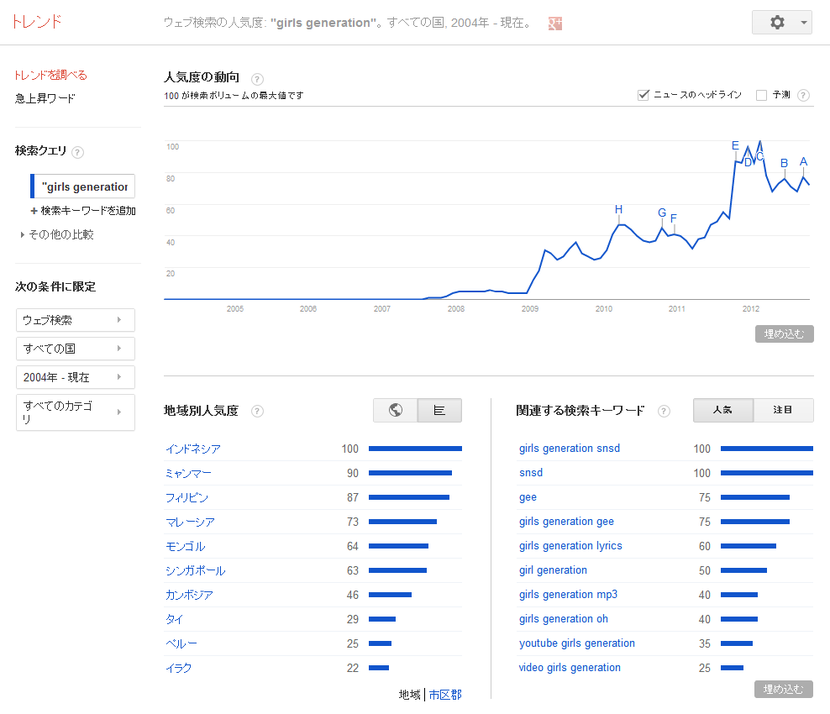Image resolution: width=830 pixels, height=714 pixels.
Task: Open help icon beside 関連する検索キーワード
Action: [x=664, y=411]
